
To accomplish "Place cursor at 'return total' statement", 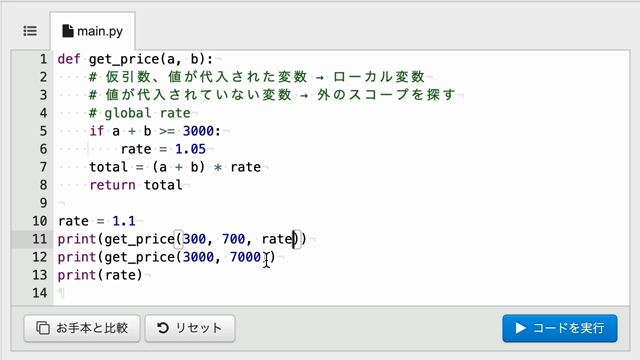I will click(x=136, y=185).
